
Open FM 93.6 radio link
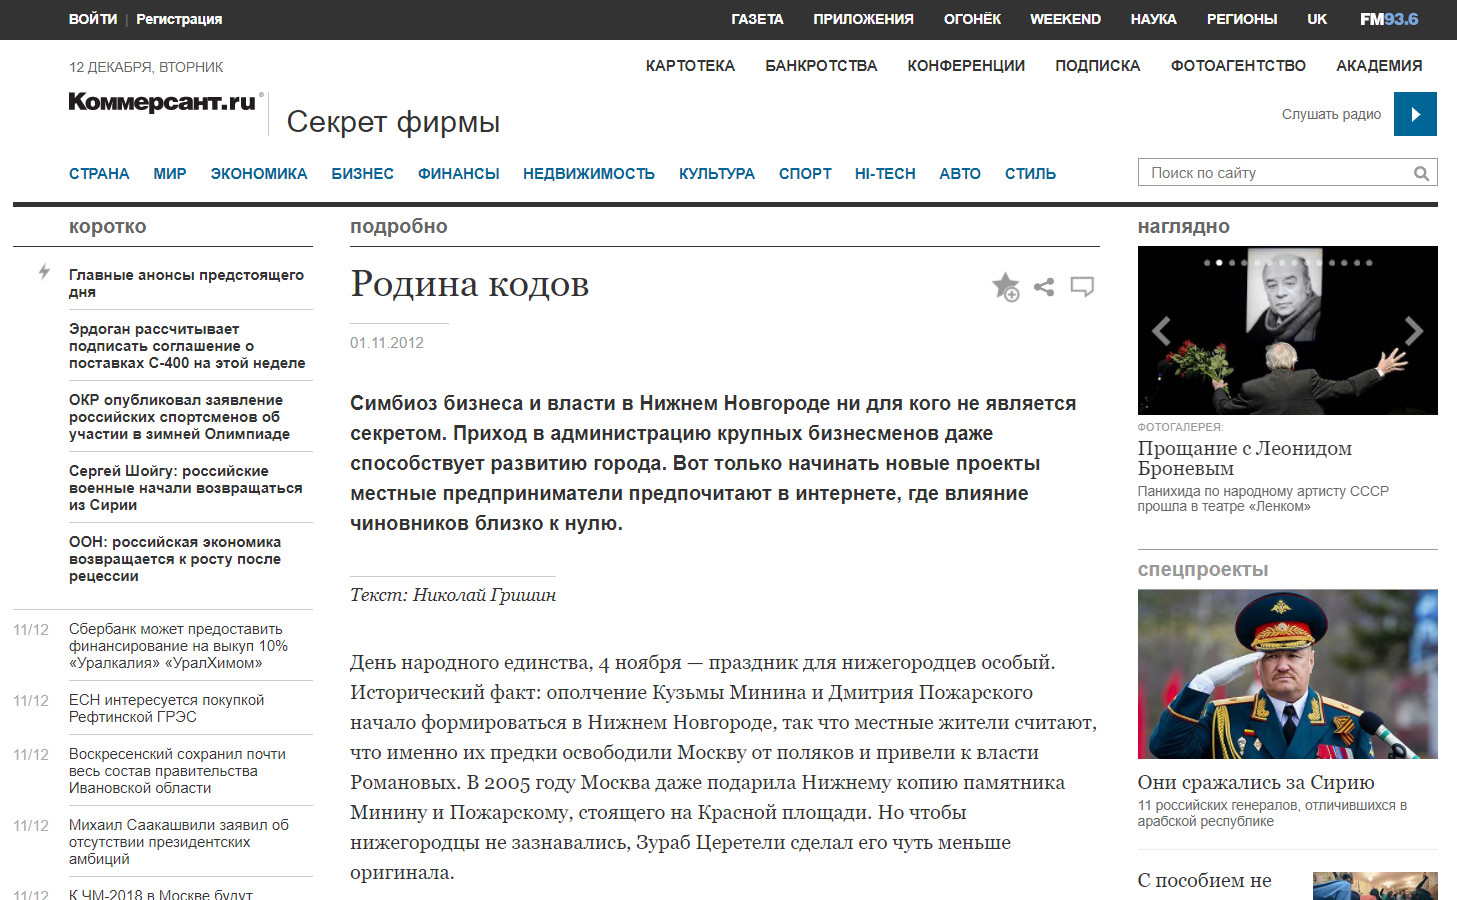pyautogui.click(x=1389, y=19)
